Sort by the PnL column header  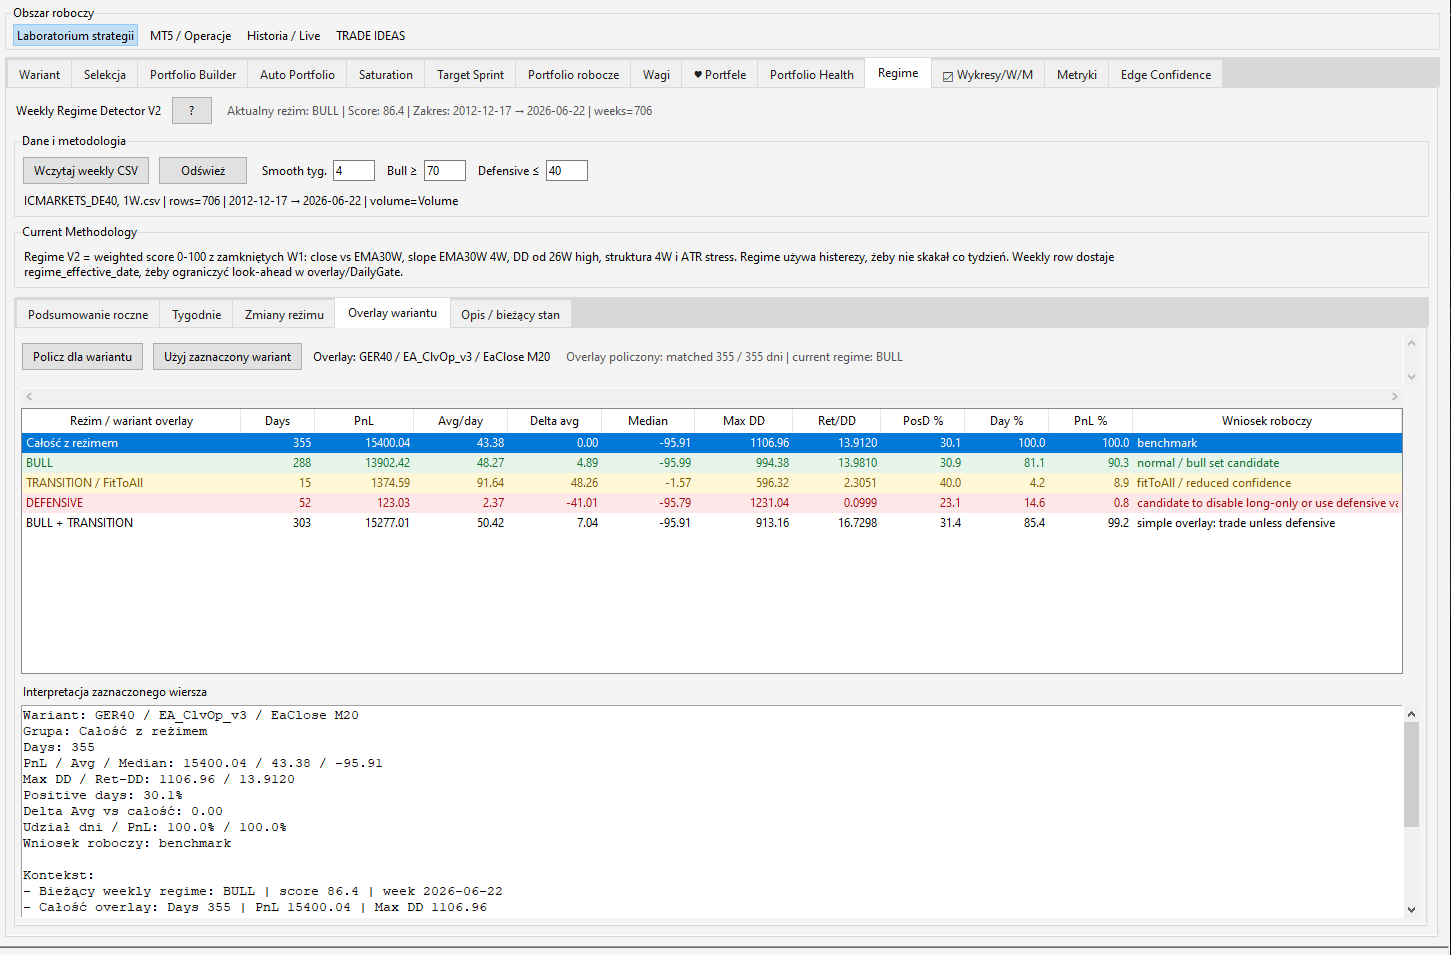(x=364, y=421)
